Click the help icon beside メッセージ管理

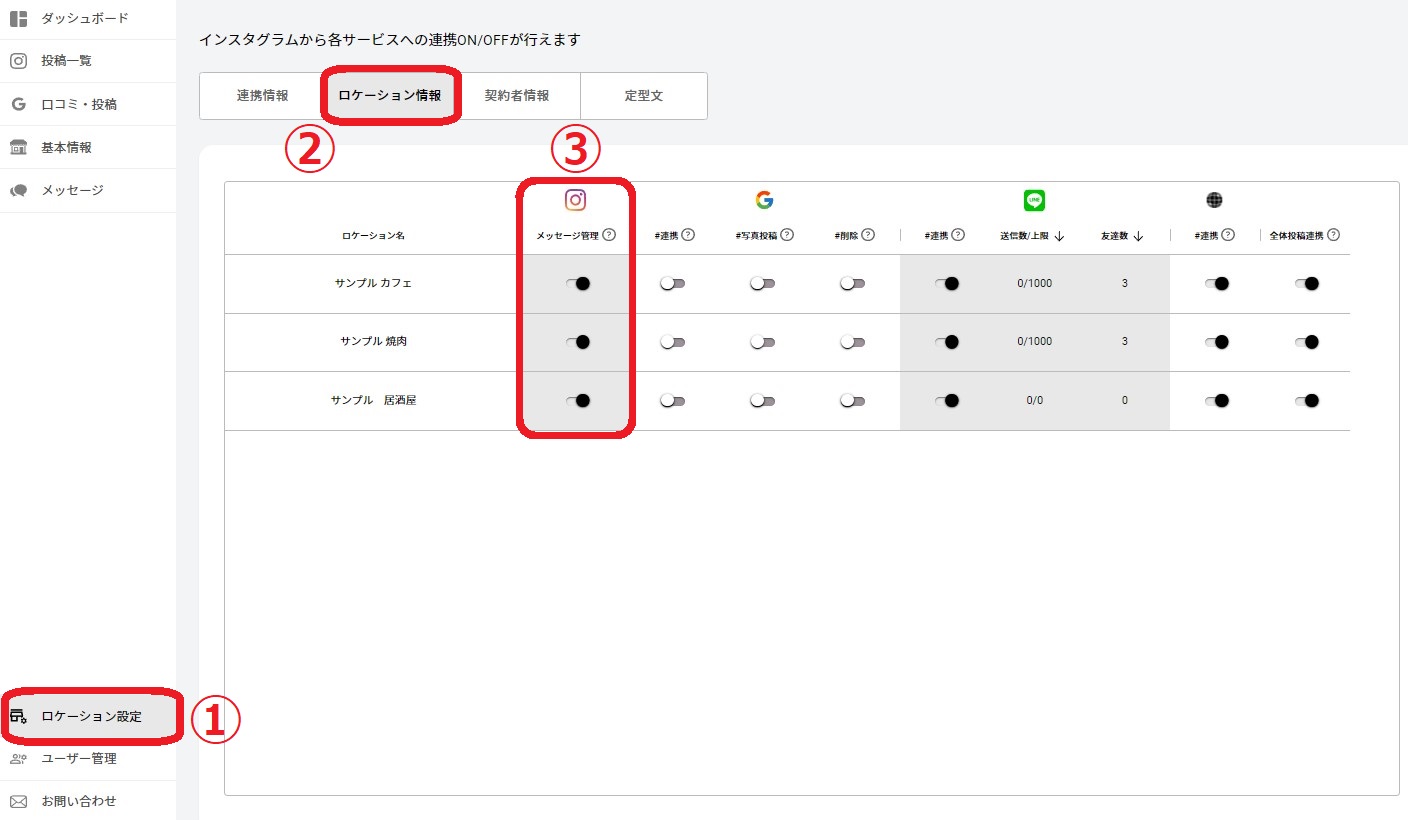click(x=609, y=235)
